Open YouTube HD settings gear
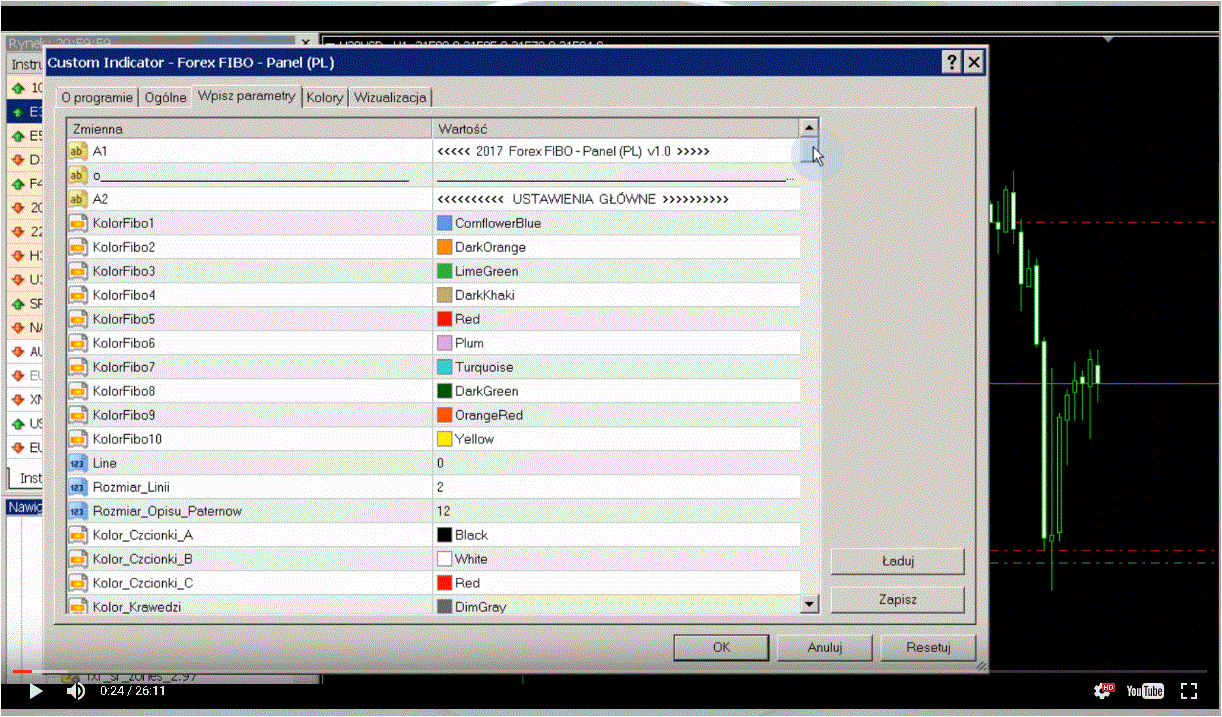1222x717 pixels. (x=1104, y=690)
